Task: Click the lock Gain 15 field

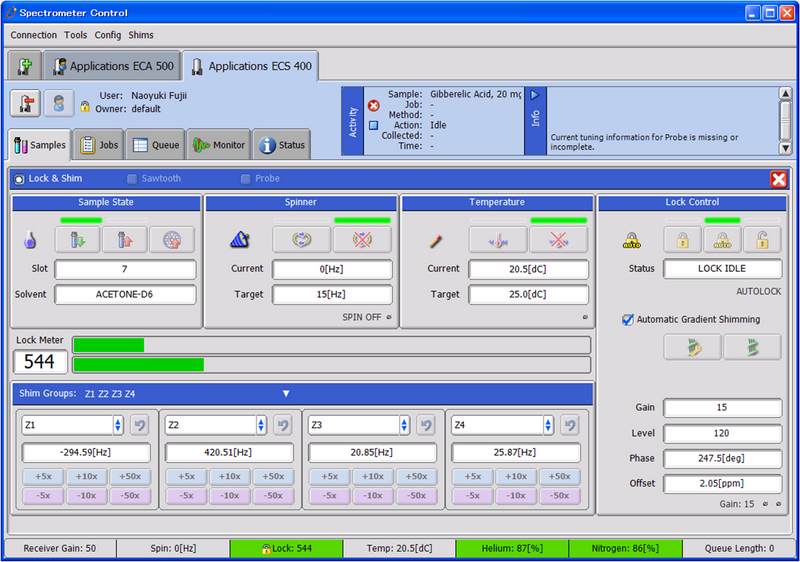Action: coord(722,407)
